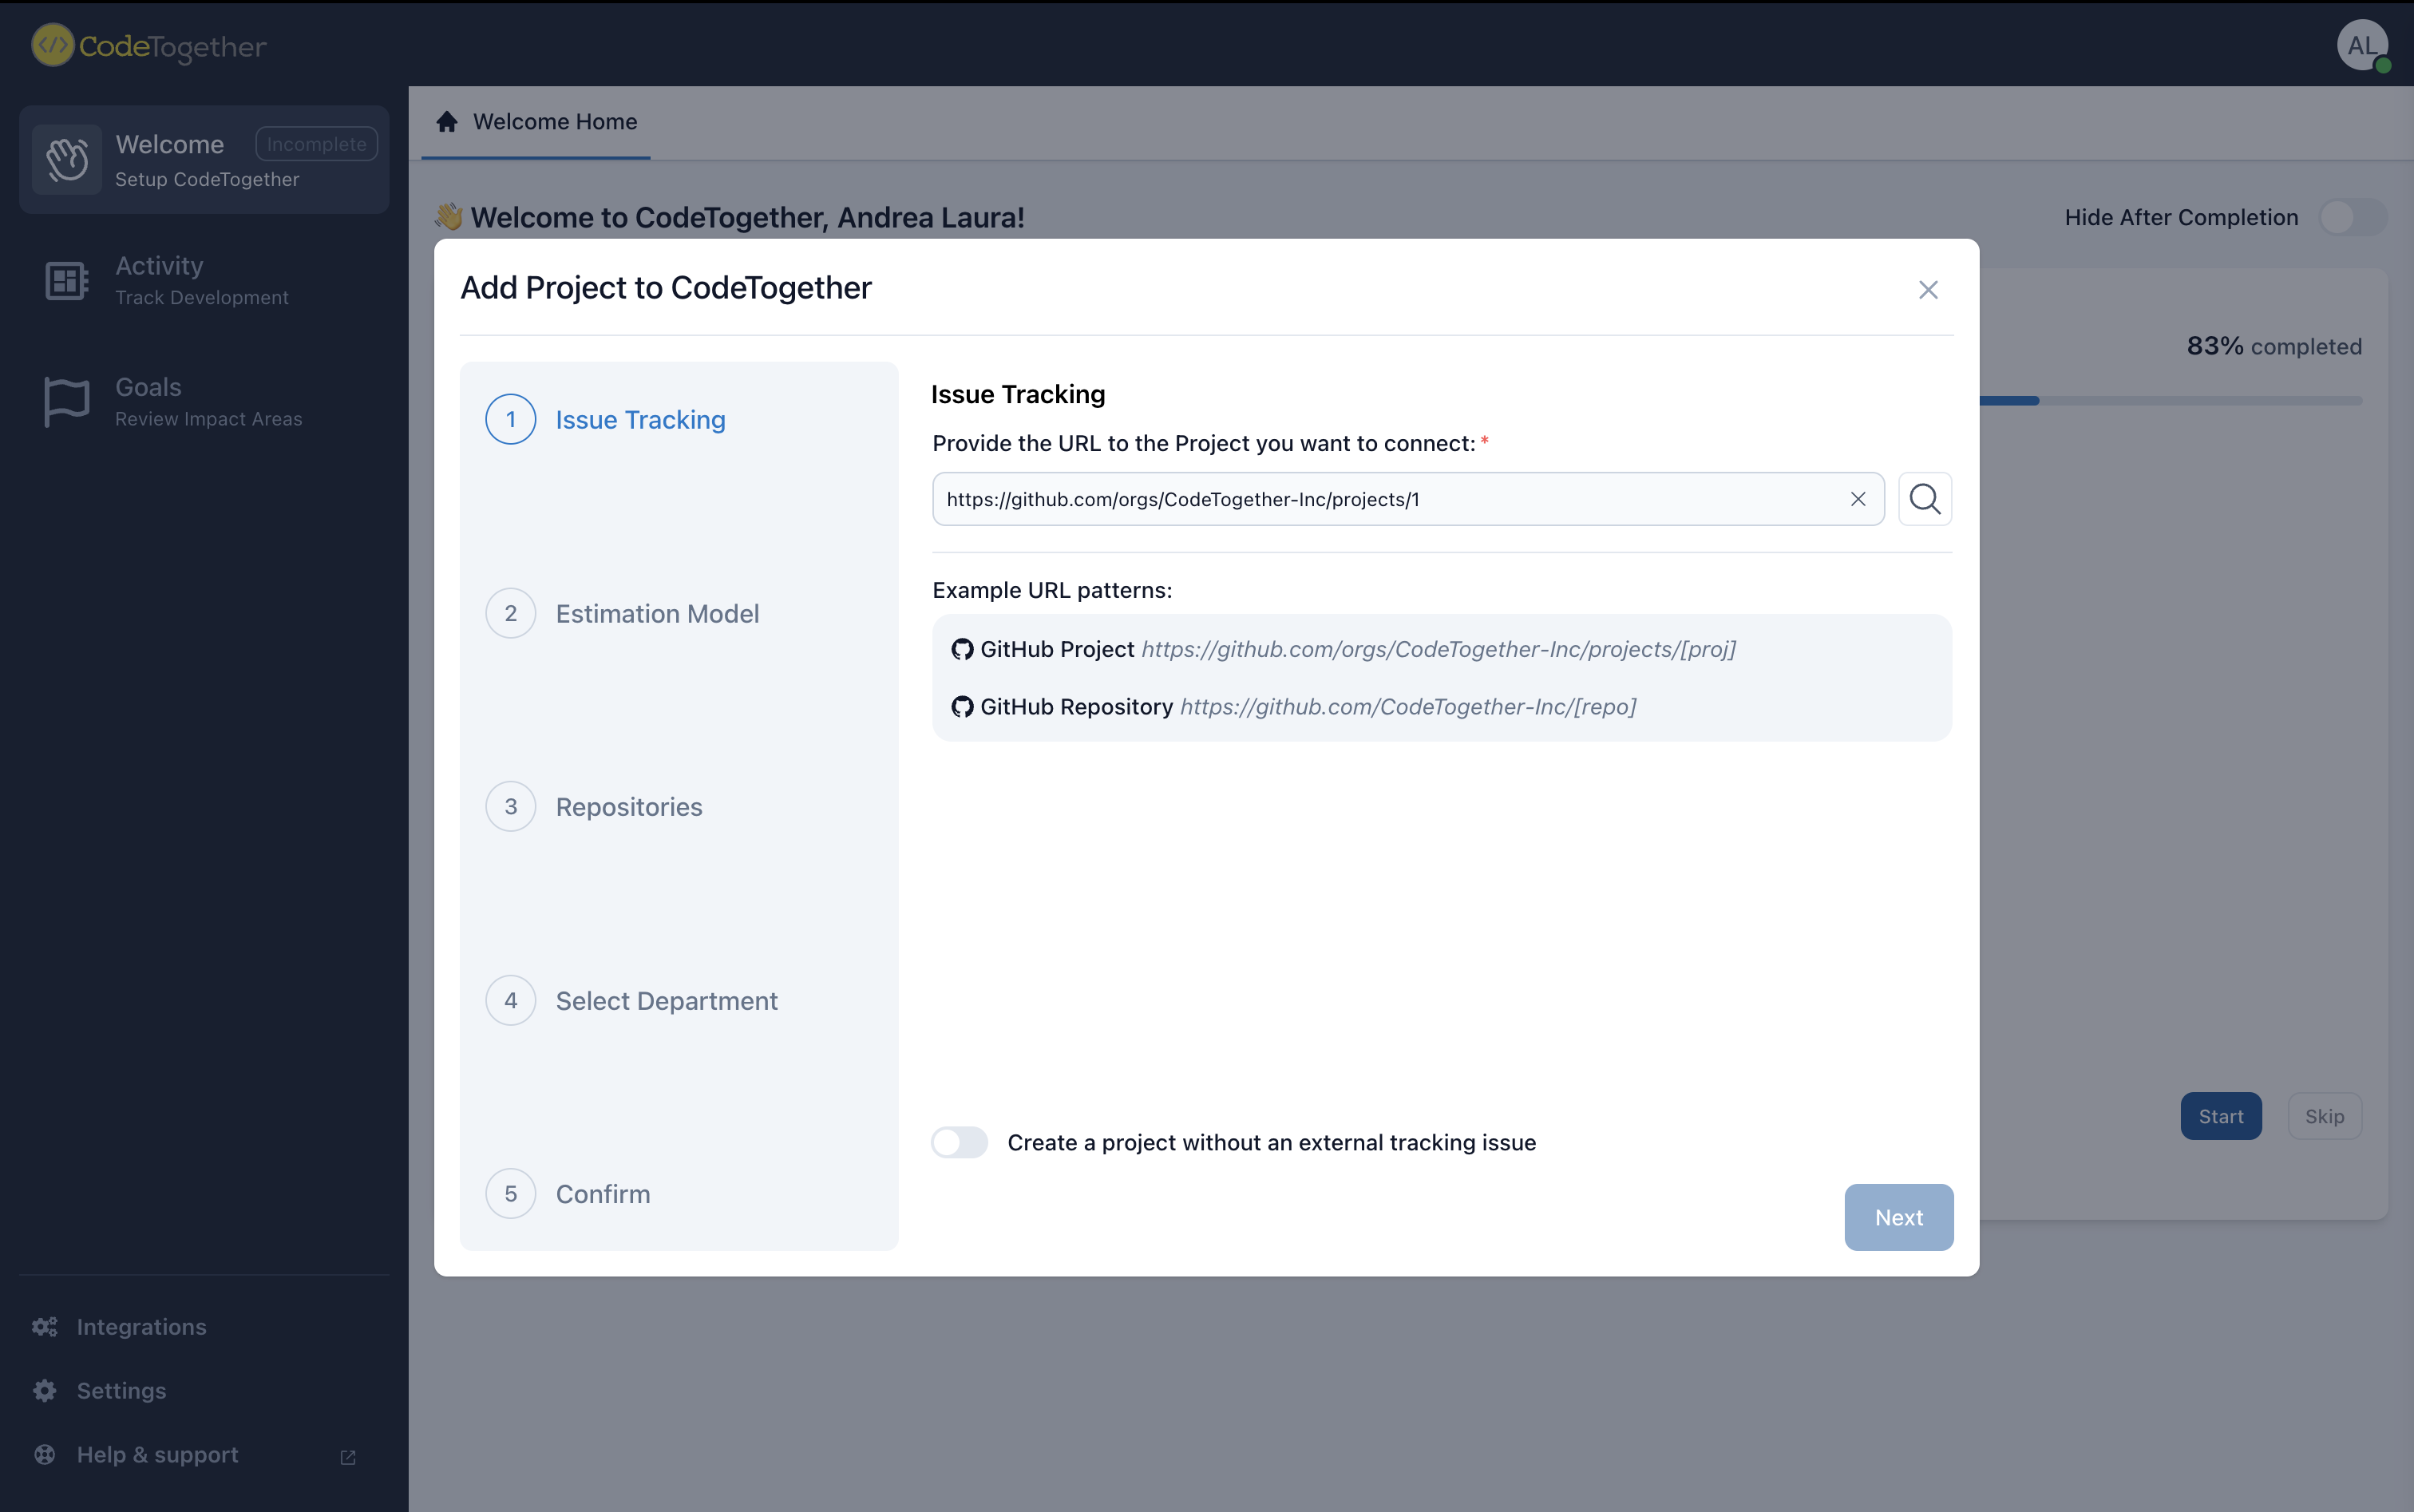Click the Start button behind dialog
The width and height of the screenshot is (2414, 1512).
[x=2220, y=1116]
